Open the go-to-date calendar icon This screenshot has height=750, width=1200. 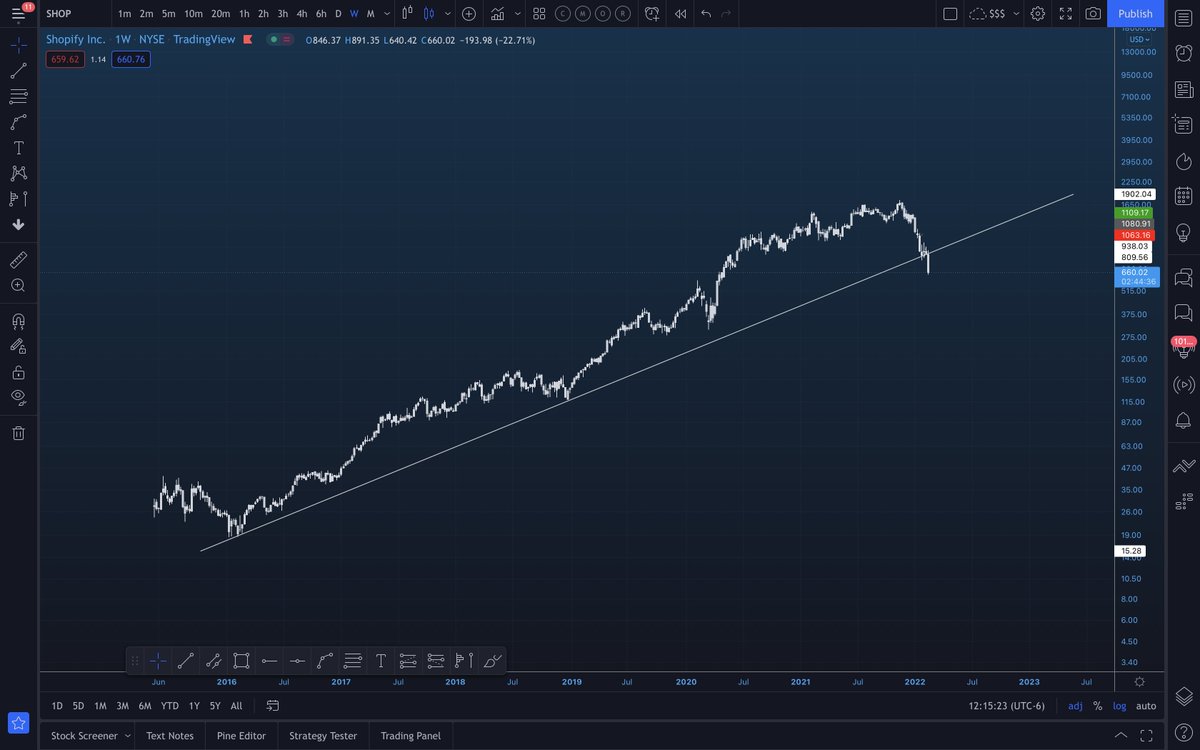tap(273, 705)
